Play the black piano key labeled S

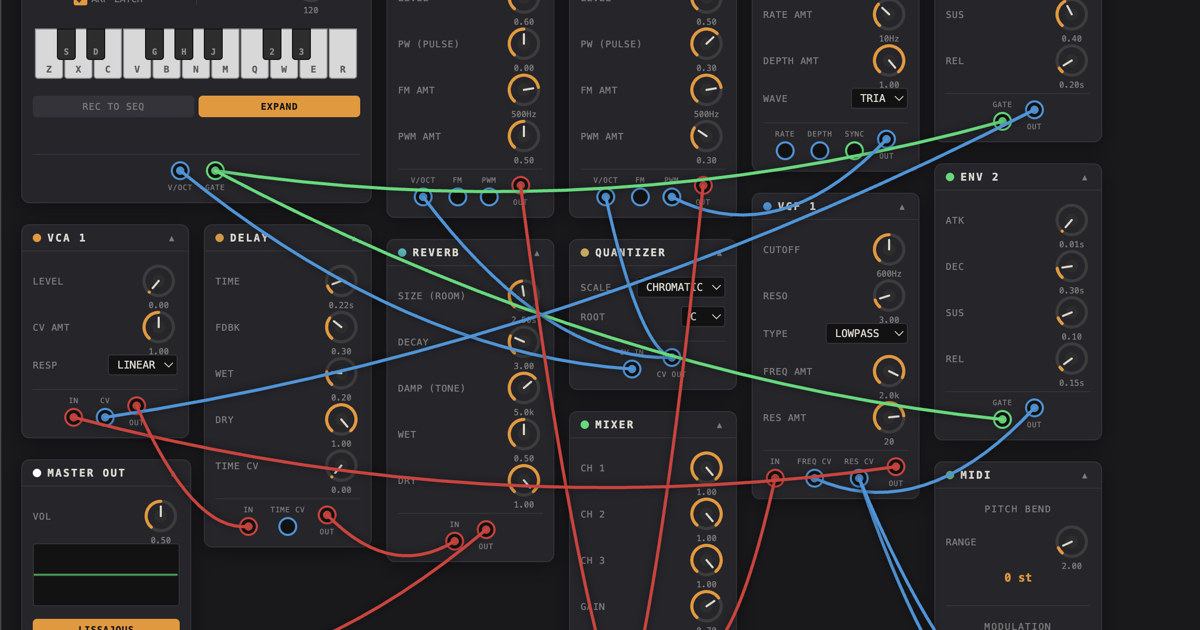[66, 43]
